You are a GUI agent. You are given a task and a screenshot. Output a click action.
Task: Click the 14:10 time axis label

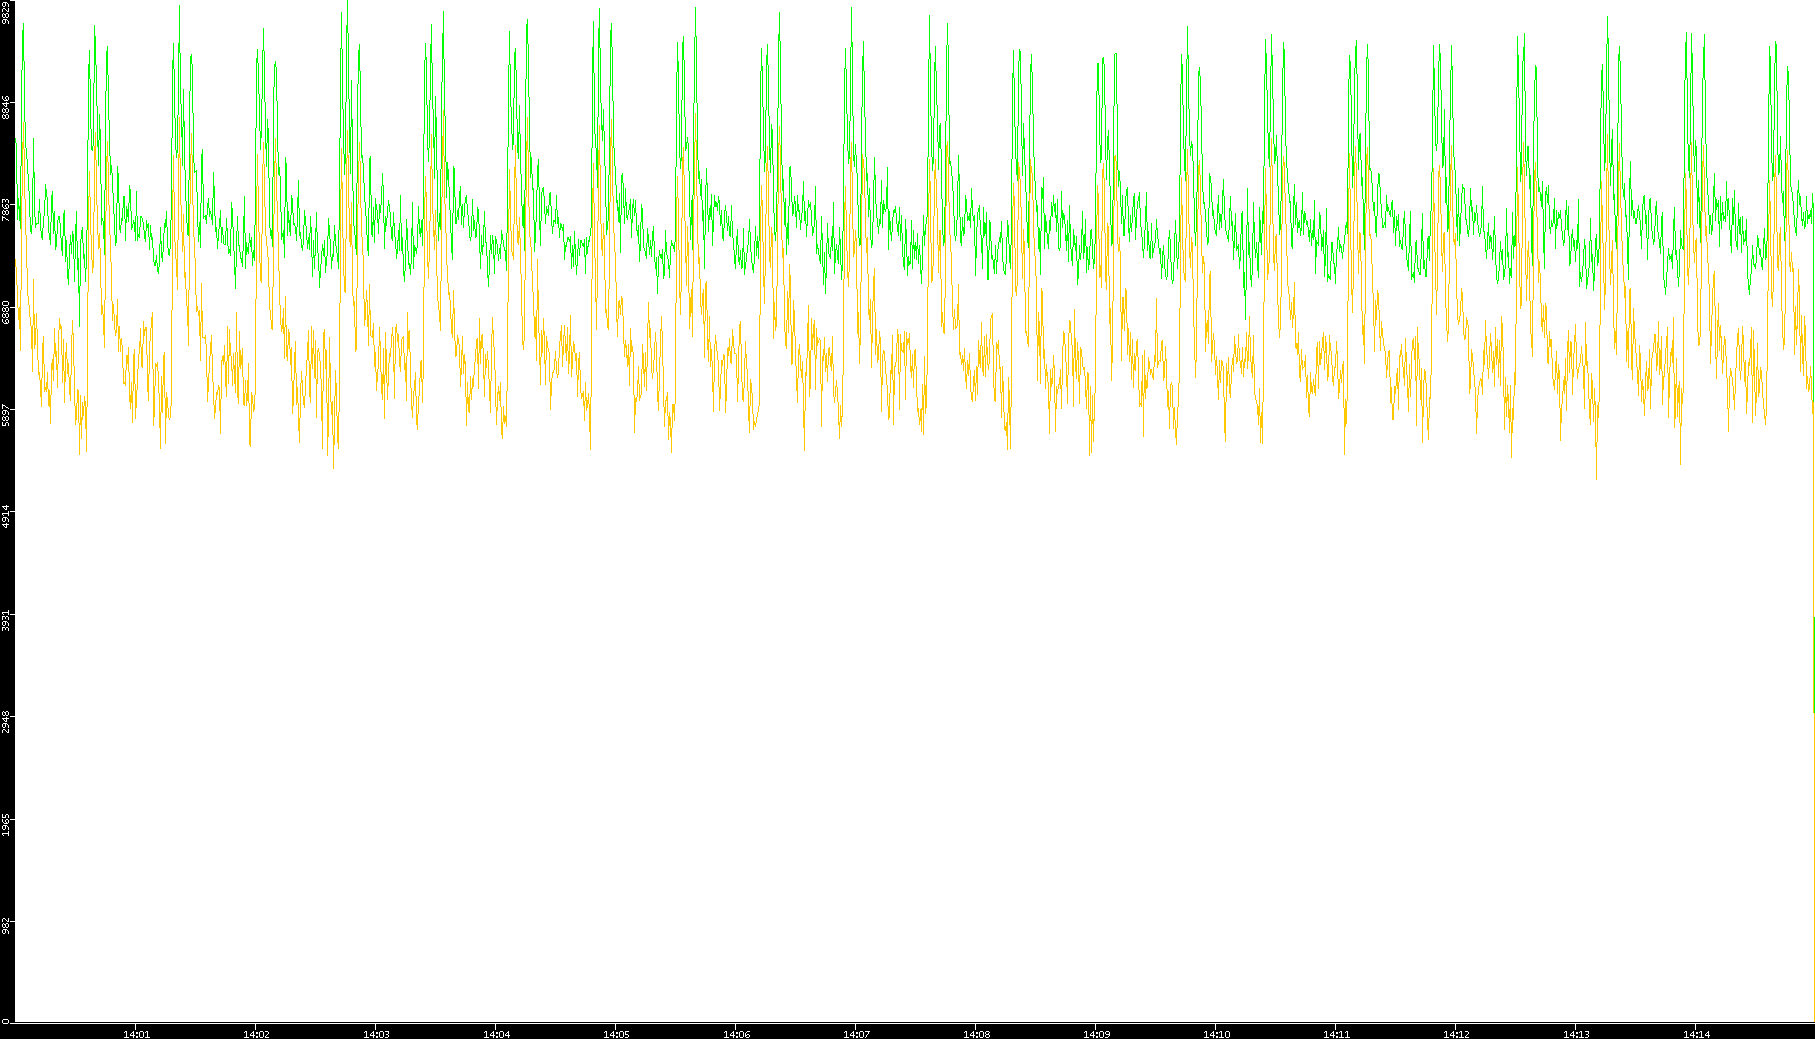point(1216,1033)
